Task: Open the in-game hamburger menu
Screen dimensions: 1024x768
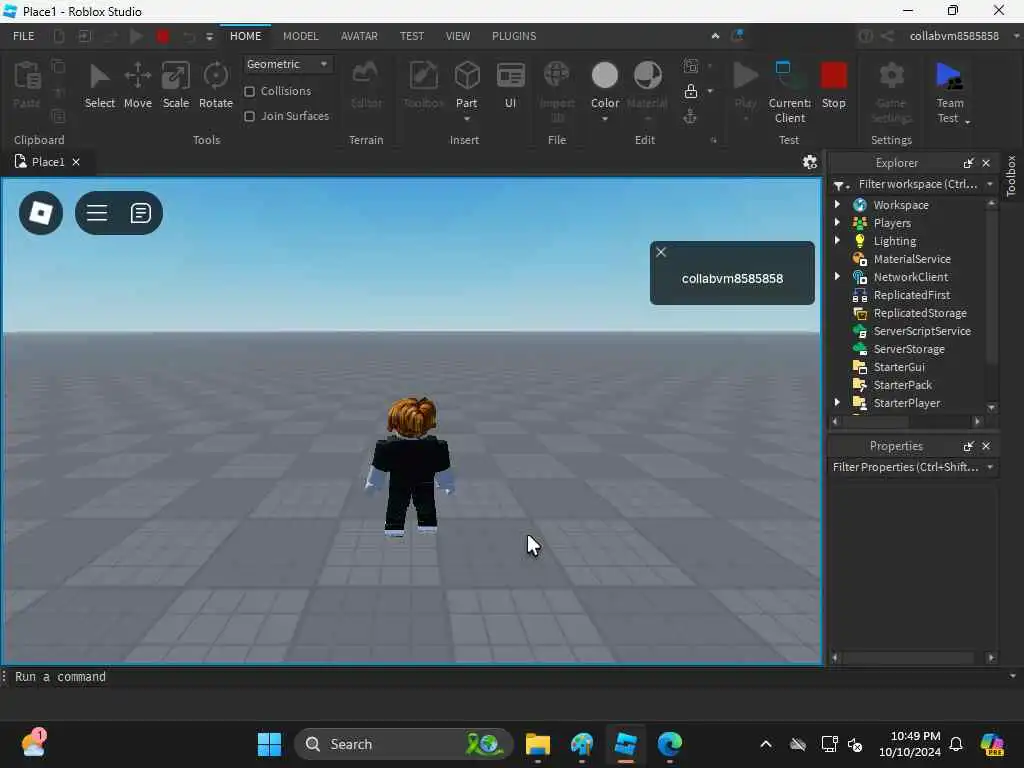Action: [97, 213]
